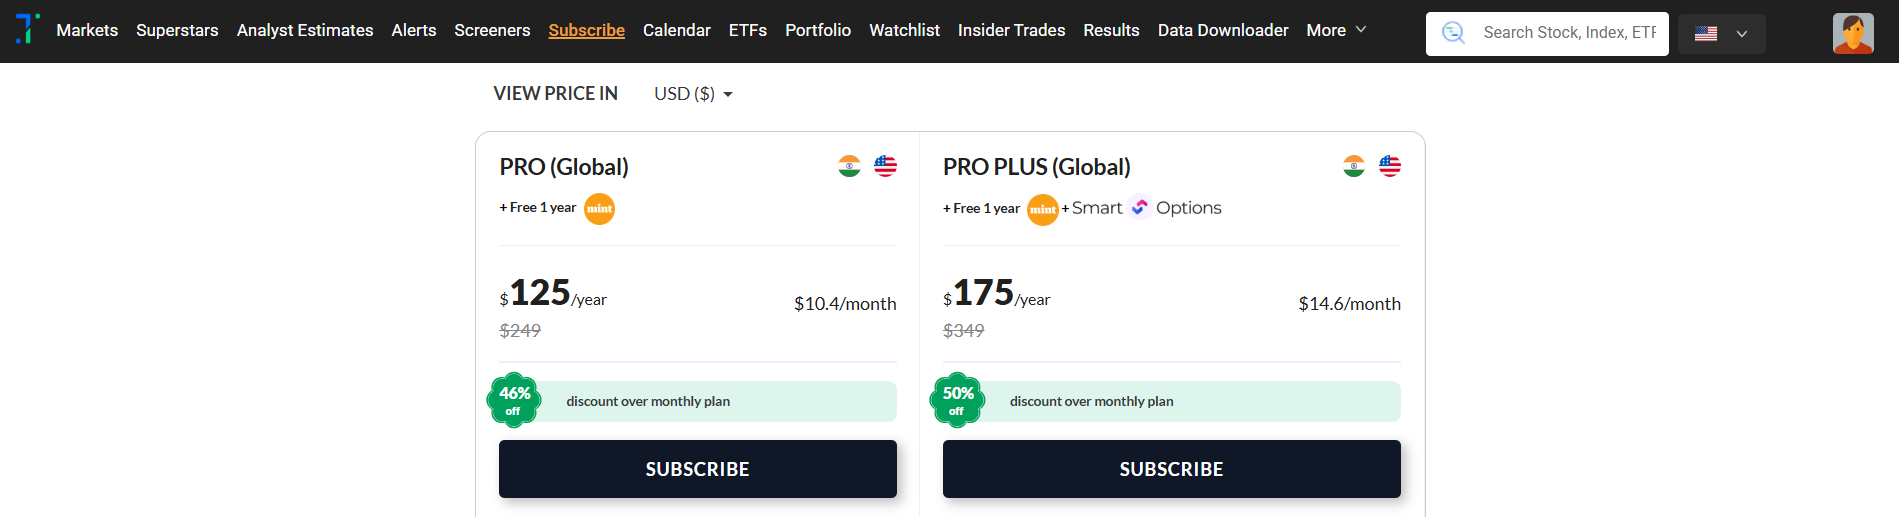Click India flag icon in PRO PLUS plan
This screenshot has height=517, width=1899.
click(1354, 166)
